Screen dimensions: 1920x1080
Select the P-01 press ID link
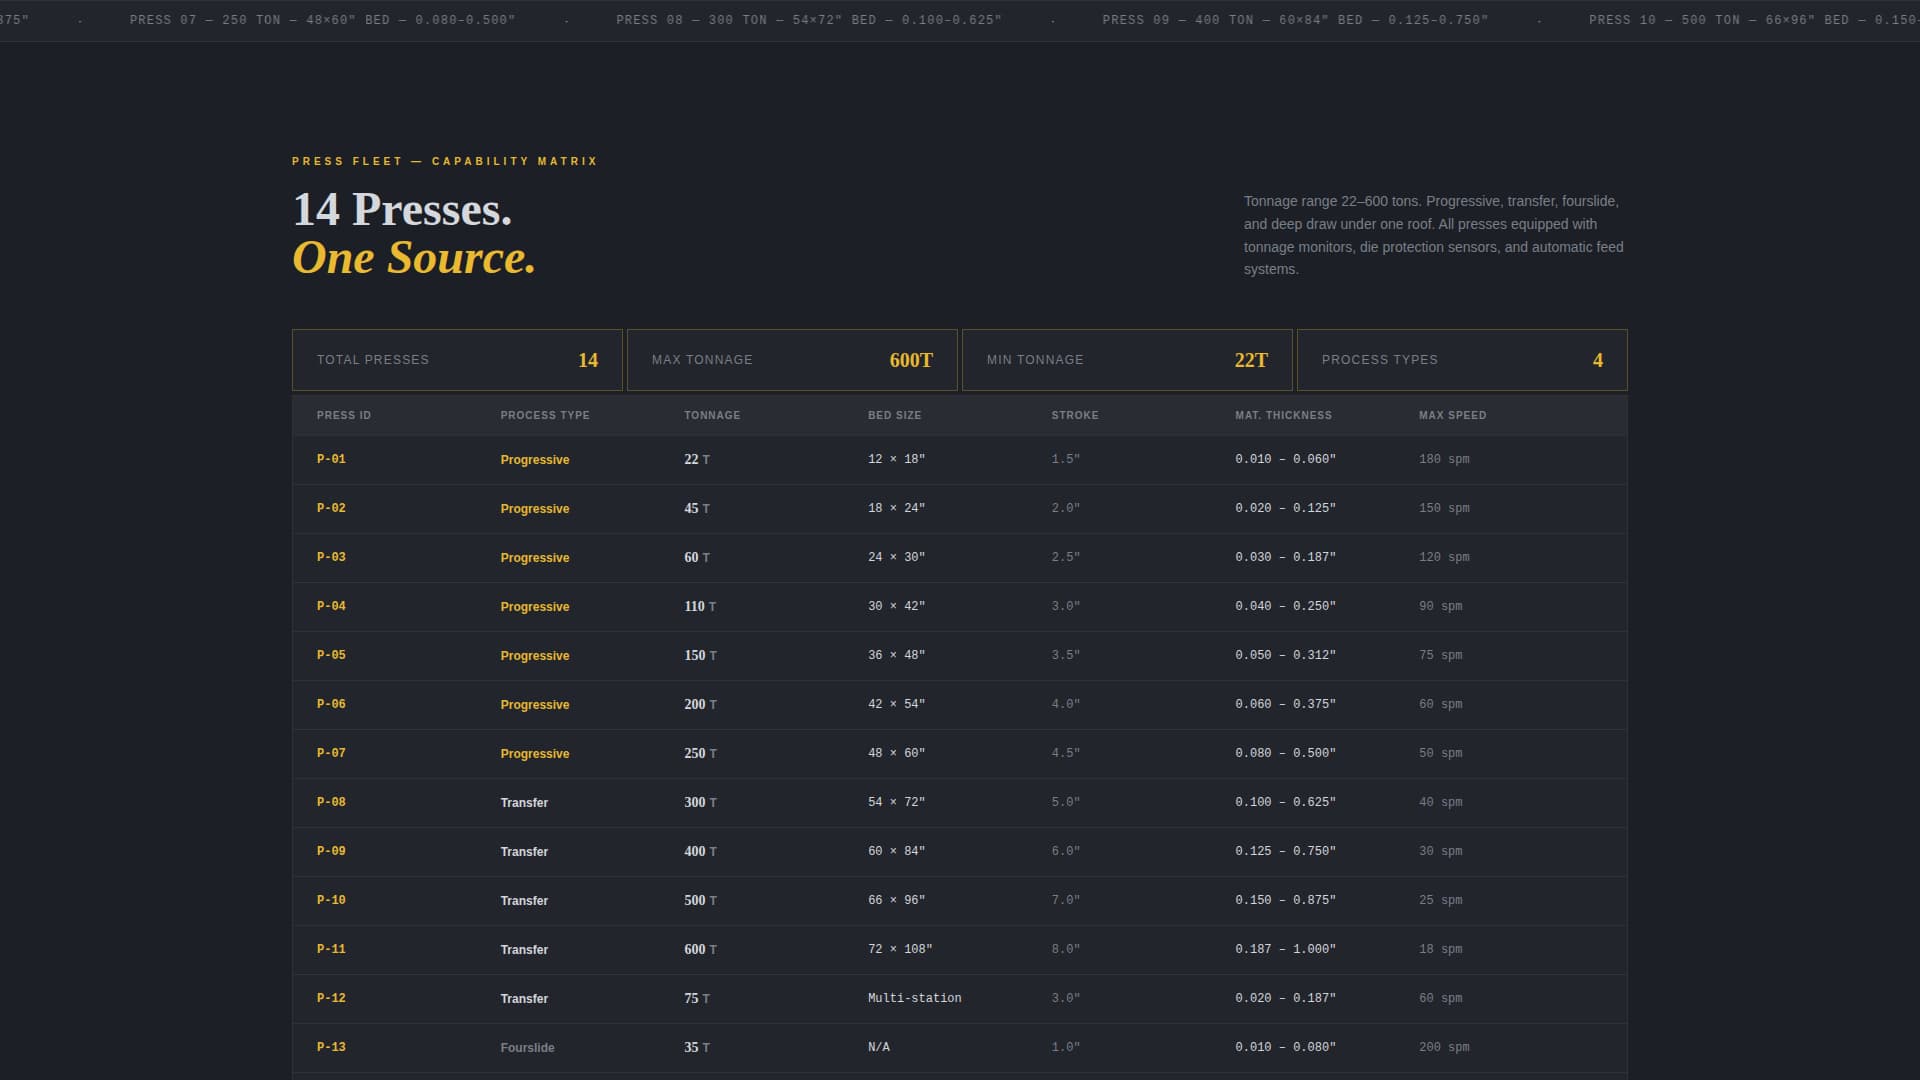pyautogui.click(x=331, y=459)
